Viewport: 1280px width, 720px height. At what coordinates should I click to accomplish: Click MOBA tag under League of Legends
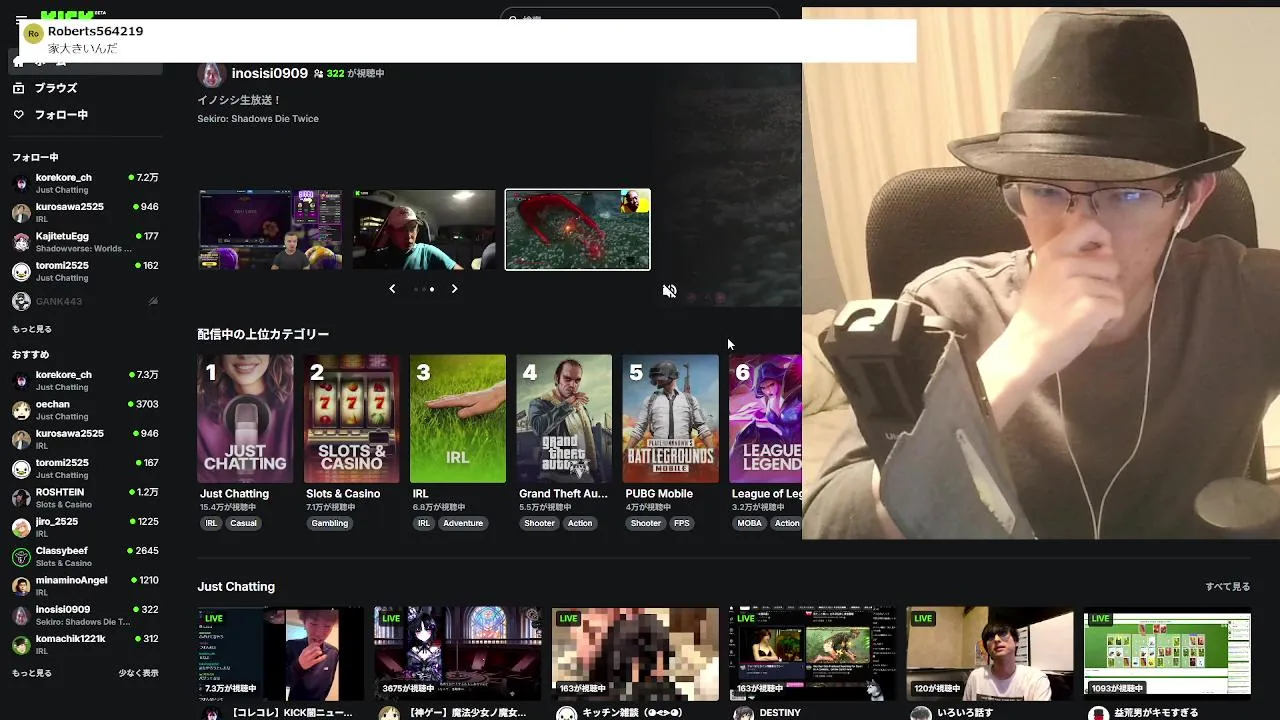coord(749,523)
